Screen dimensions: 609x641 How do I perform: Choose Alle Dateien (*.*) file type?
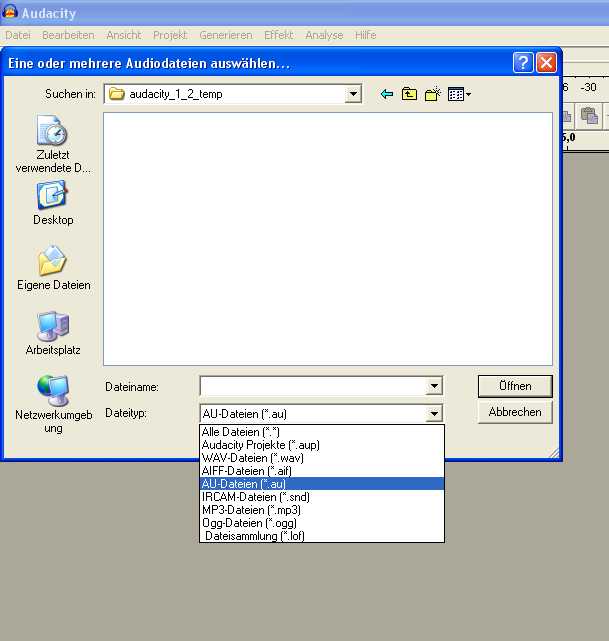322,432
